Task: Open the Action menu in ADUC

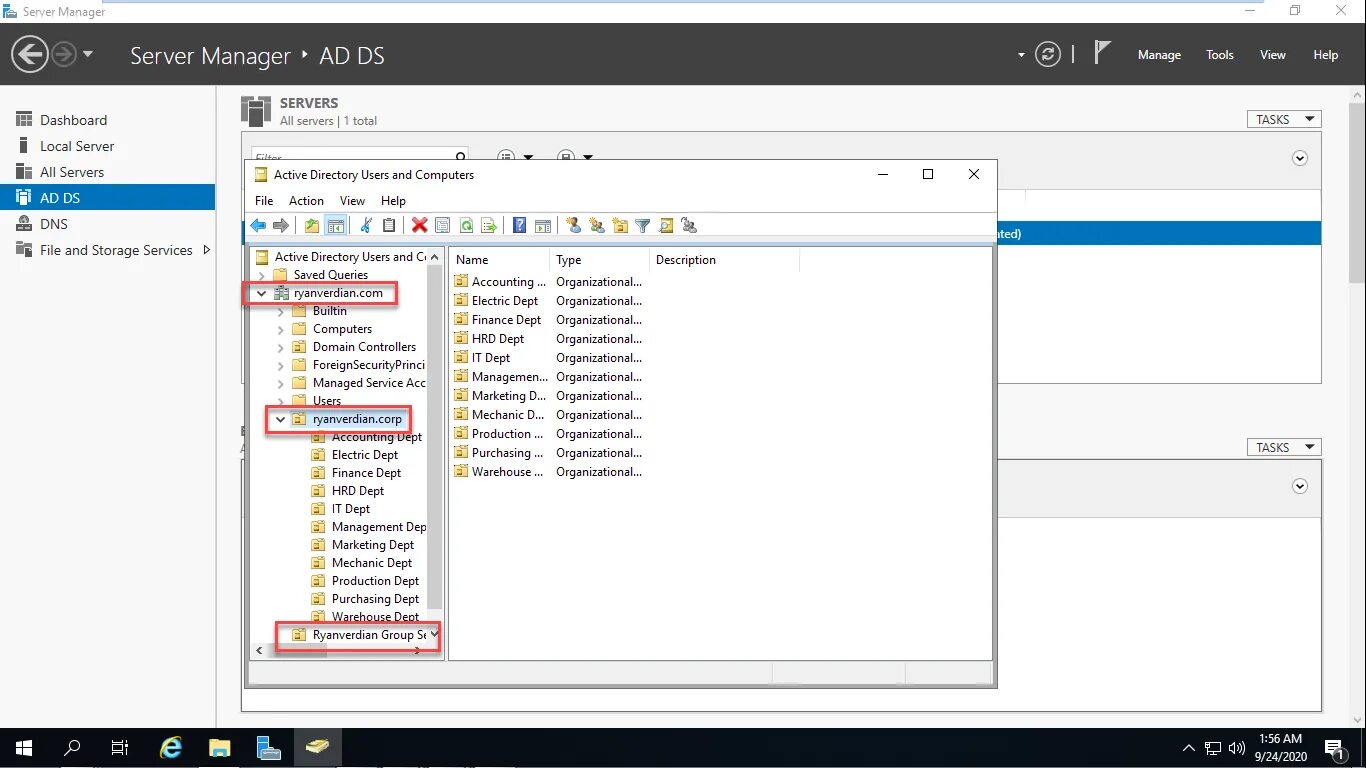Action: 306,201
